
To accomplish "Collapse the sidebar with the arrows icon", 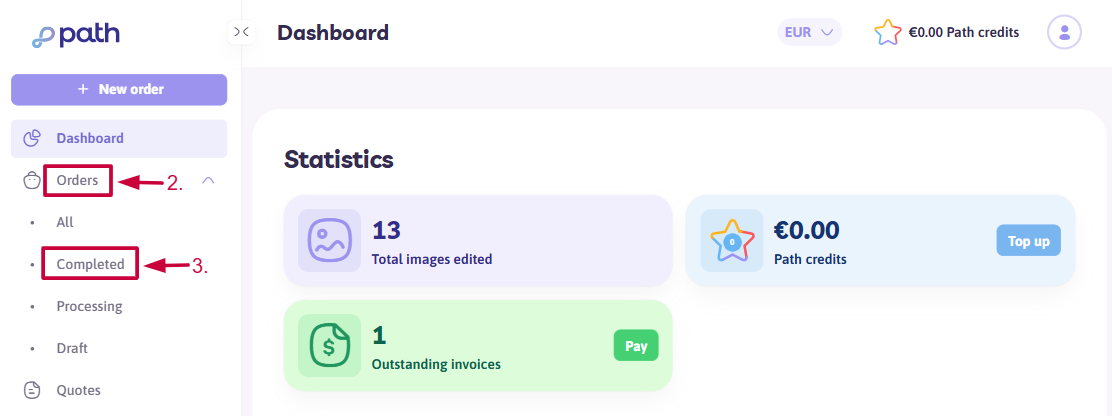I will (x=241, y=32).
